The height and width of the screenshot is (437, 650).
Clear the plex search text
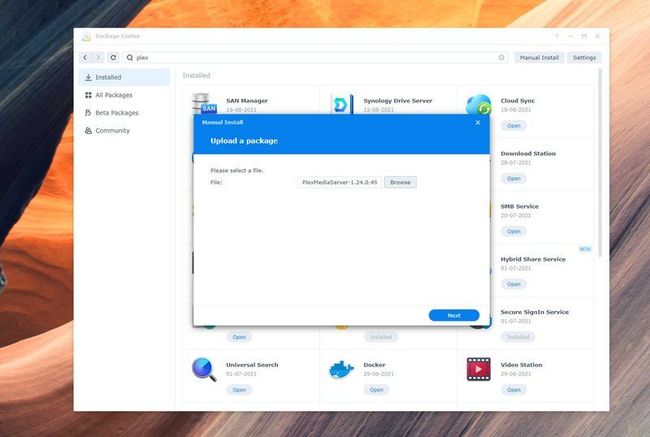(501, 58)
